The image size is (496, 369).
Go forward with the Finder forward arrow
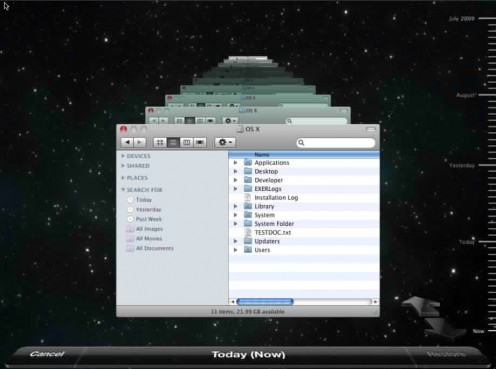140,142
